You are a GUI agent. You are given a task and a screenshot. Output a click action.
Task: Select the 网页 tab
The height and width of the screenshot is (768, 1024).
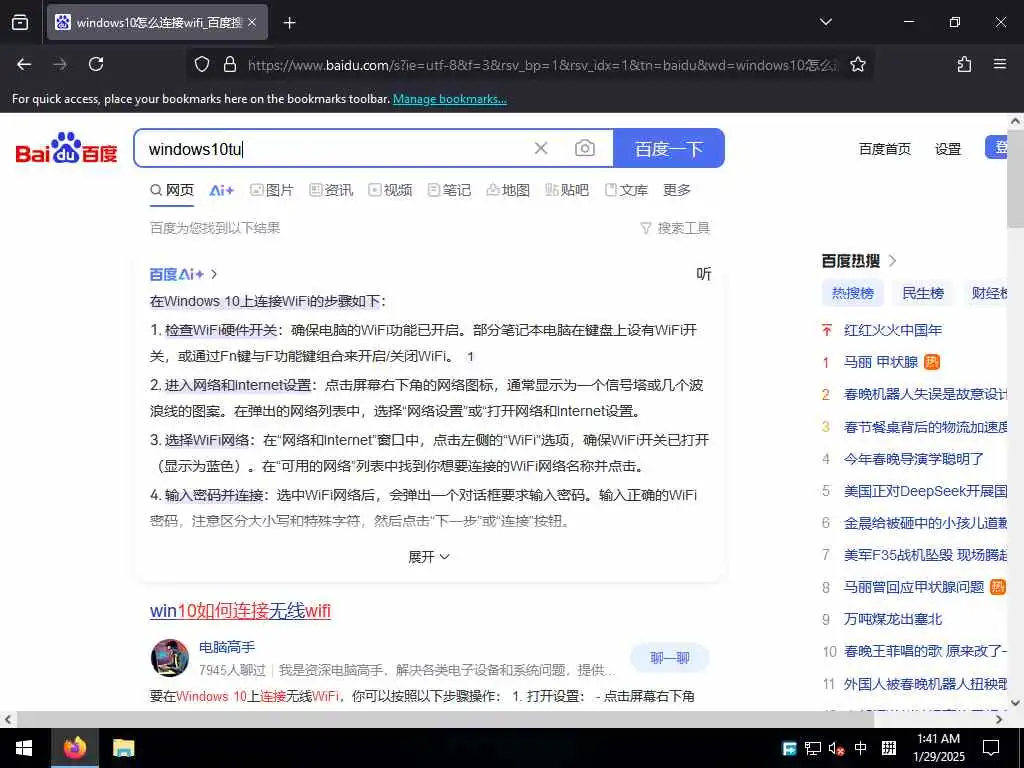[x=172, y=190]
